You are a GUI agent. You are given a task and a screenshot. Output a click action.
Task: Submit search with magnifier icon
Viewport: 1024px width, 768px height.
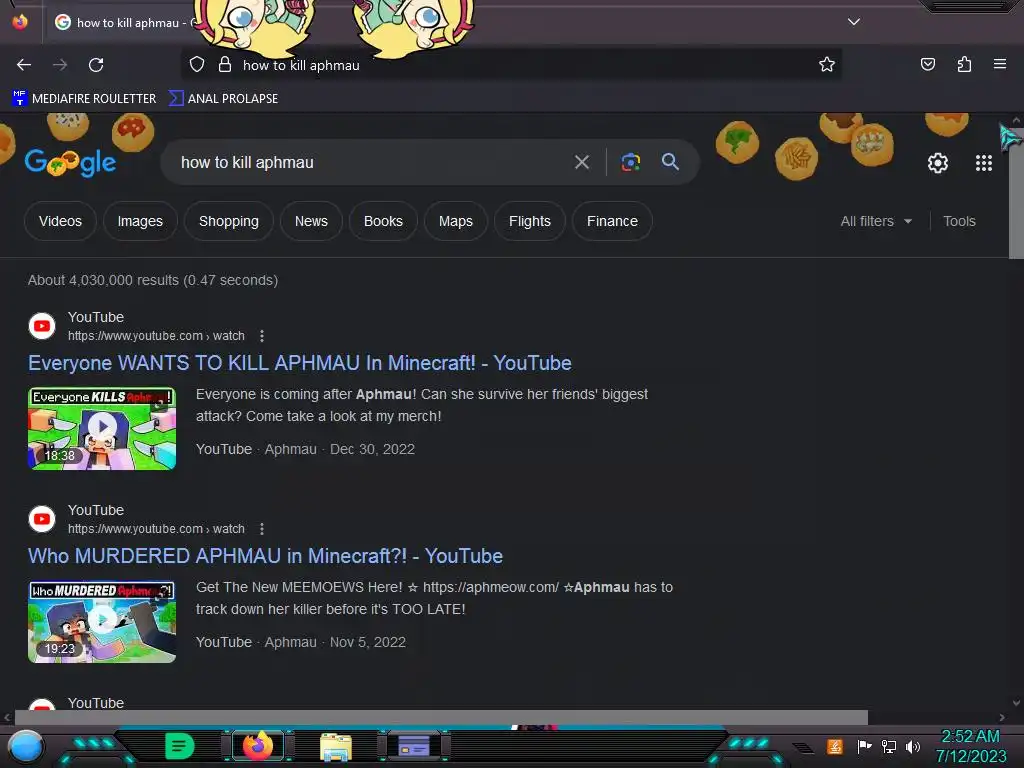tap(670, 162)
